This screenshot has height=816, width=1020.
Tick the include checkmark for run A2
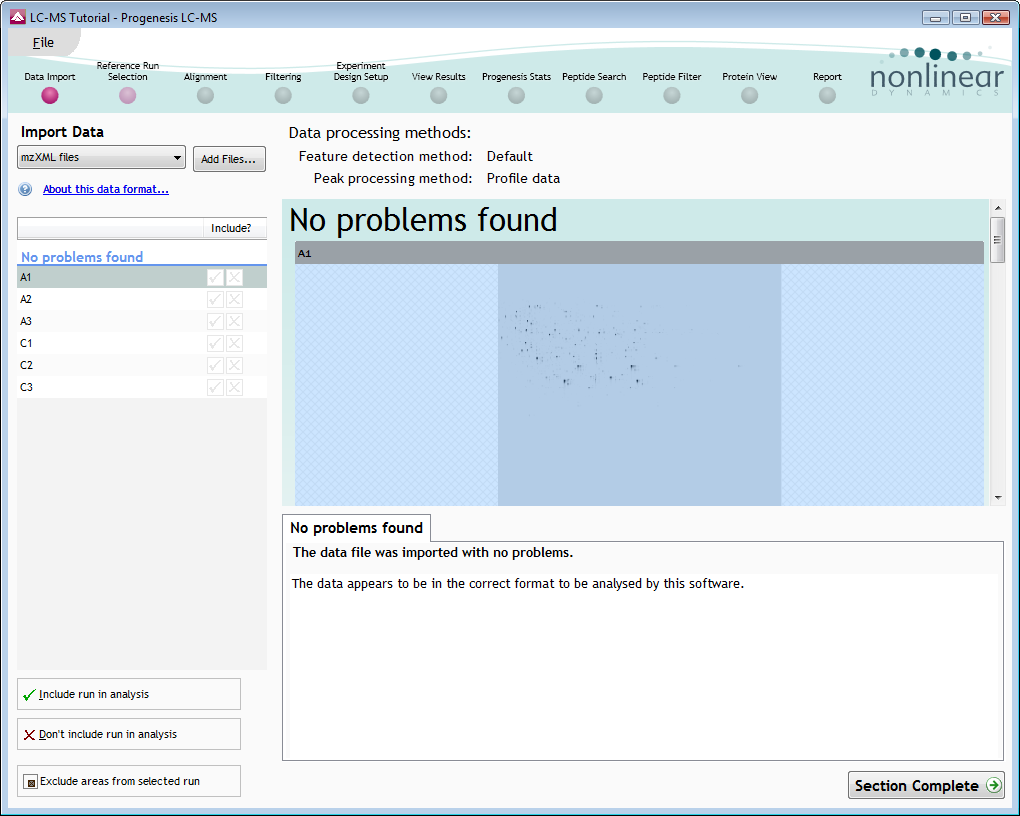pyautogui.click(x=215, y=299)
